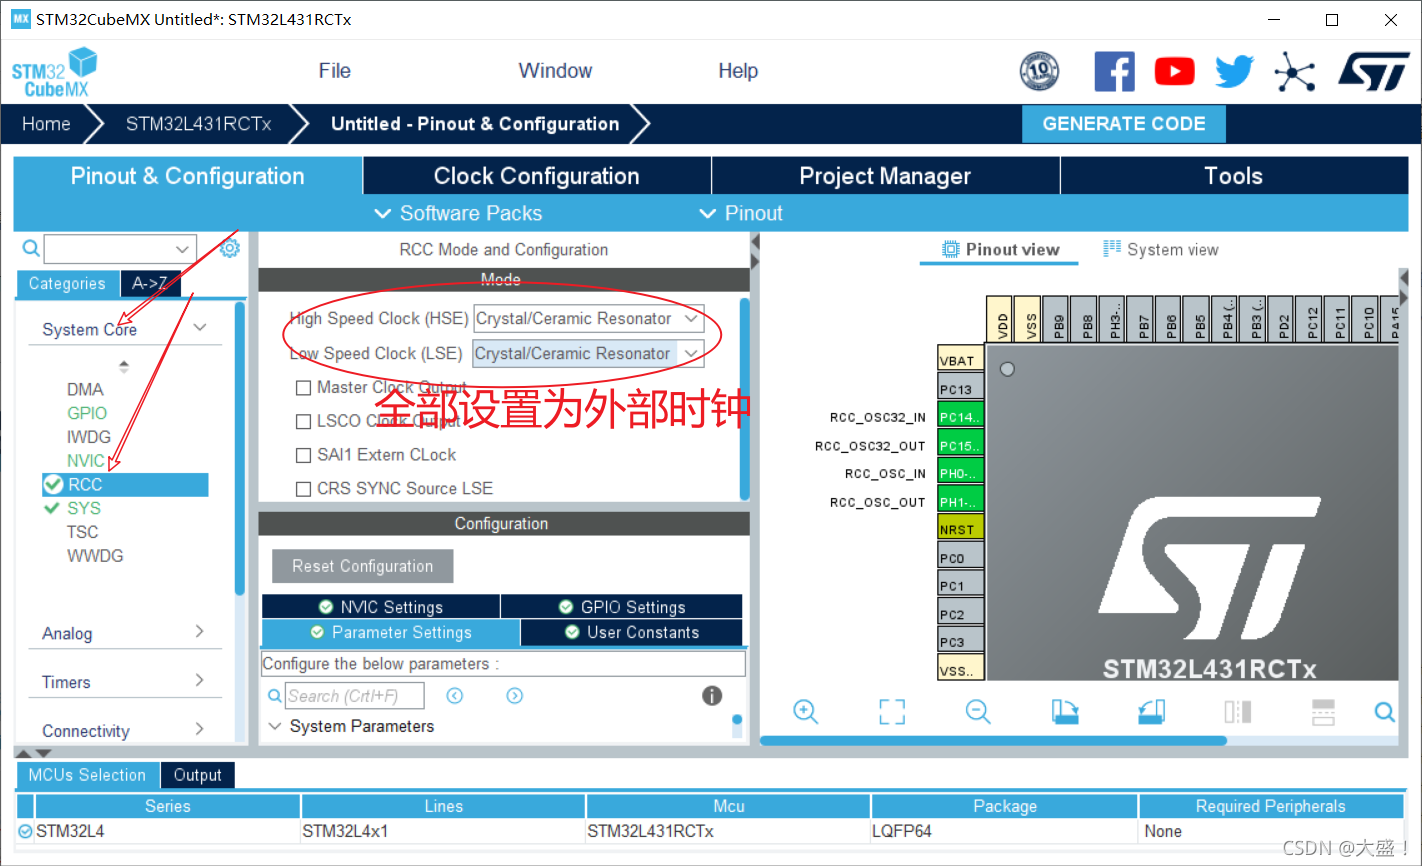Click the parameter search field
This screenshot has height=866, width=1422.
[355, 696]
